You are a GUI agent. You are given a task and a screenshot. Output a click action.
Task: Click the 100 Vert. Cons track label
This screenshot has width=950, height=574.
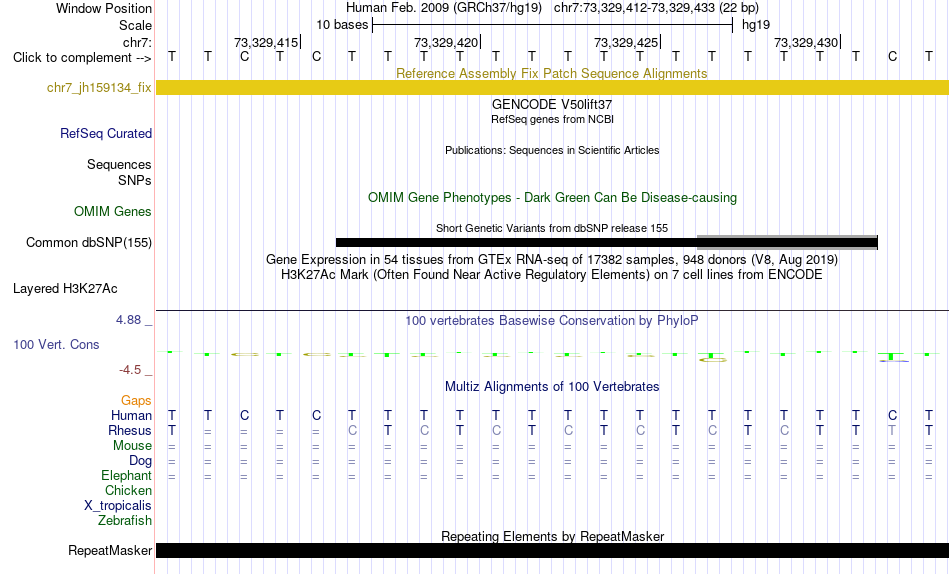pos(56,344)
